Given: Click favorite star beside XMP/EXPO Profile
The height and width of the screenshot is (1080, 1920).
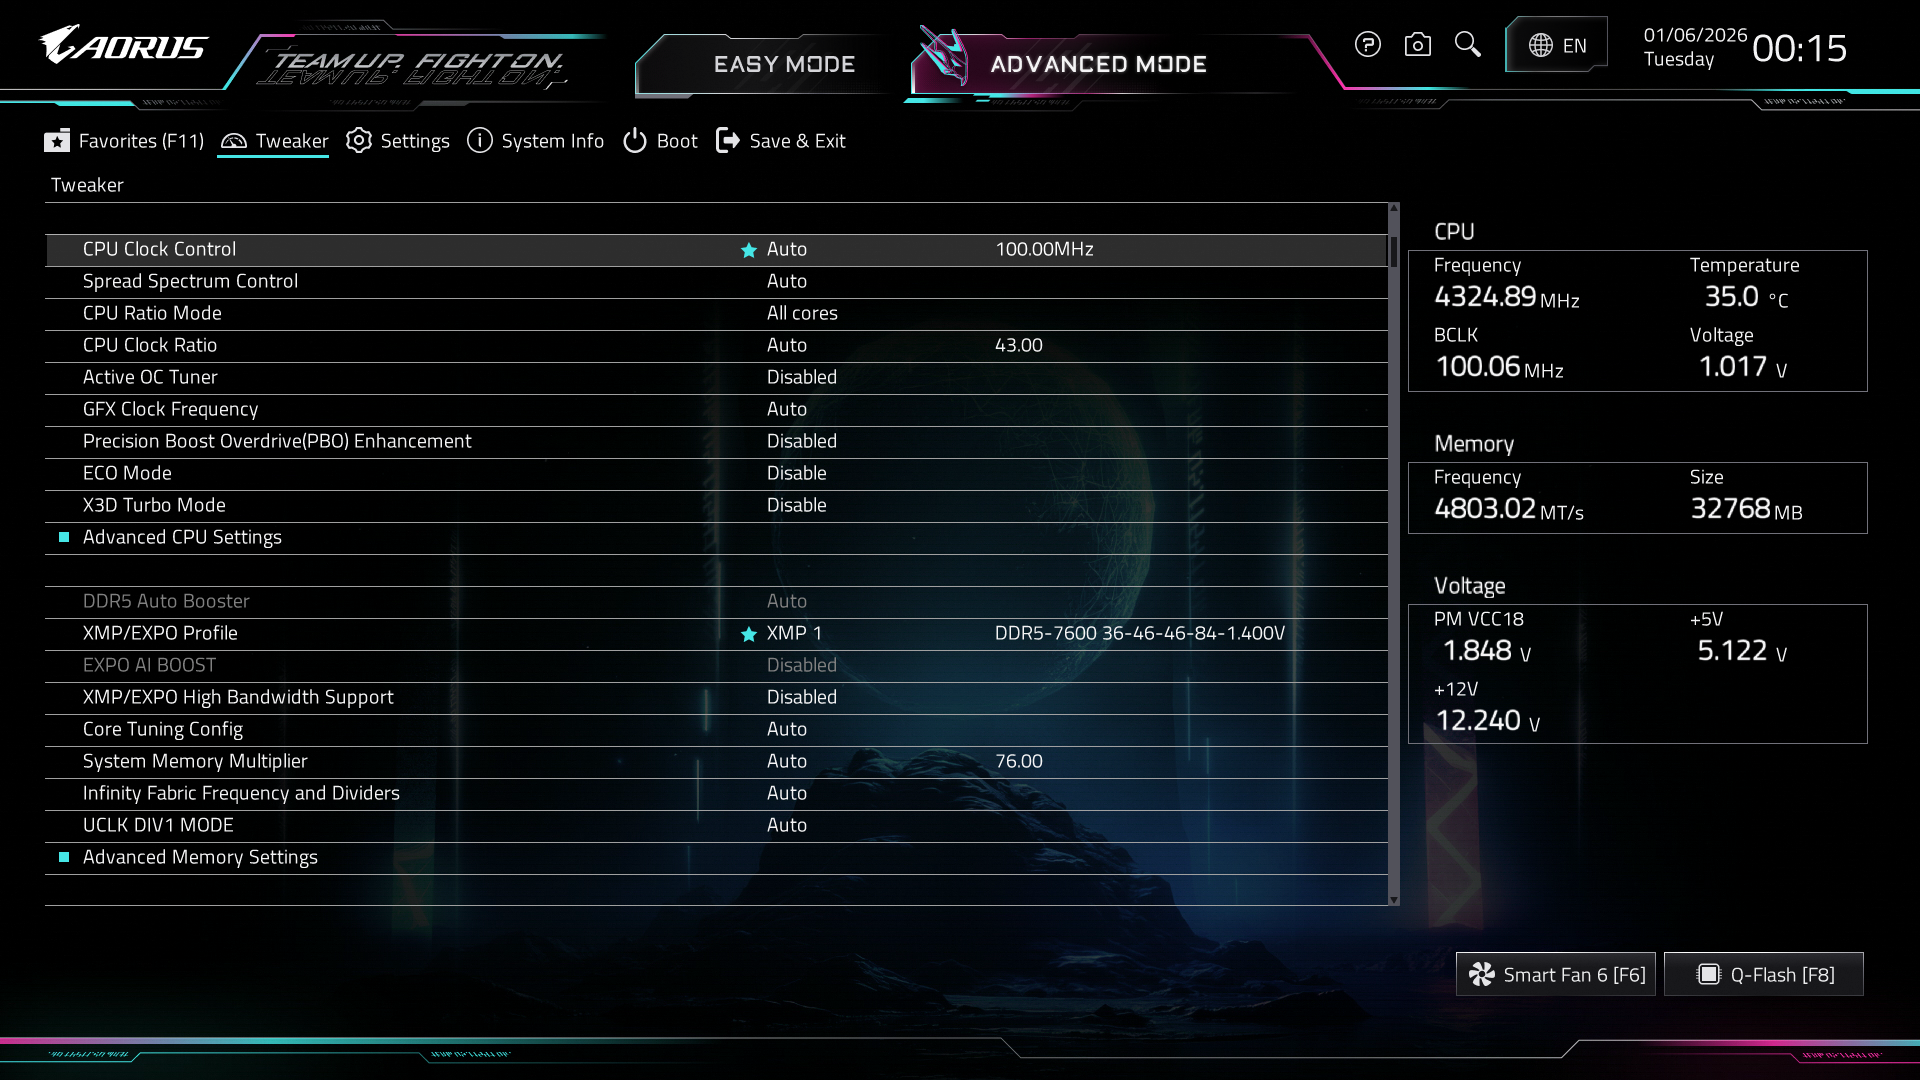Looking at the screenshot, I should click(748, 634).
